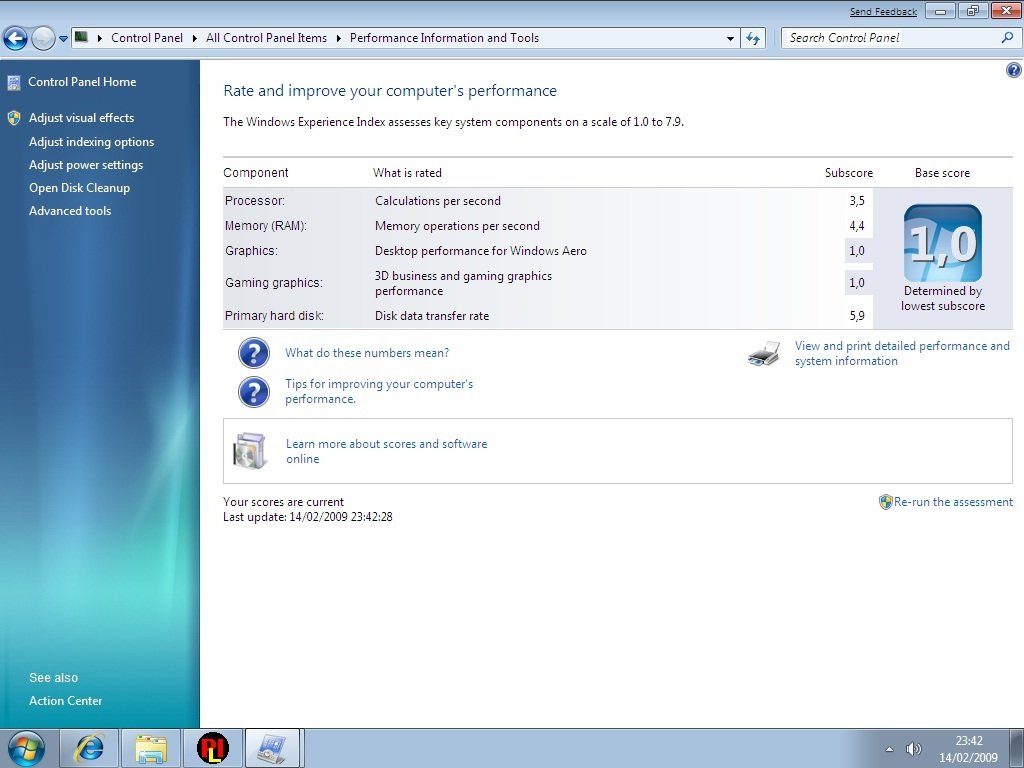Restore down the Control Panel window

pyautogui.click(x=973, y=11)
